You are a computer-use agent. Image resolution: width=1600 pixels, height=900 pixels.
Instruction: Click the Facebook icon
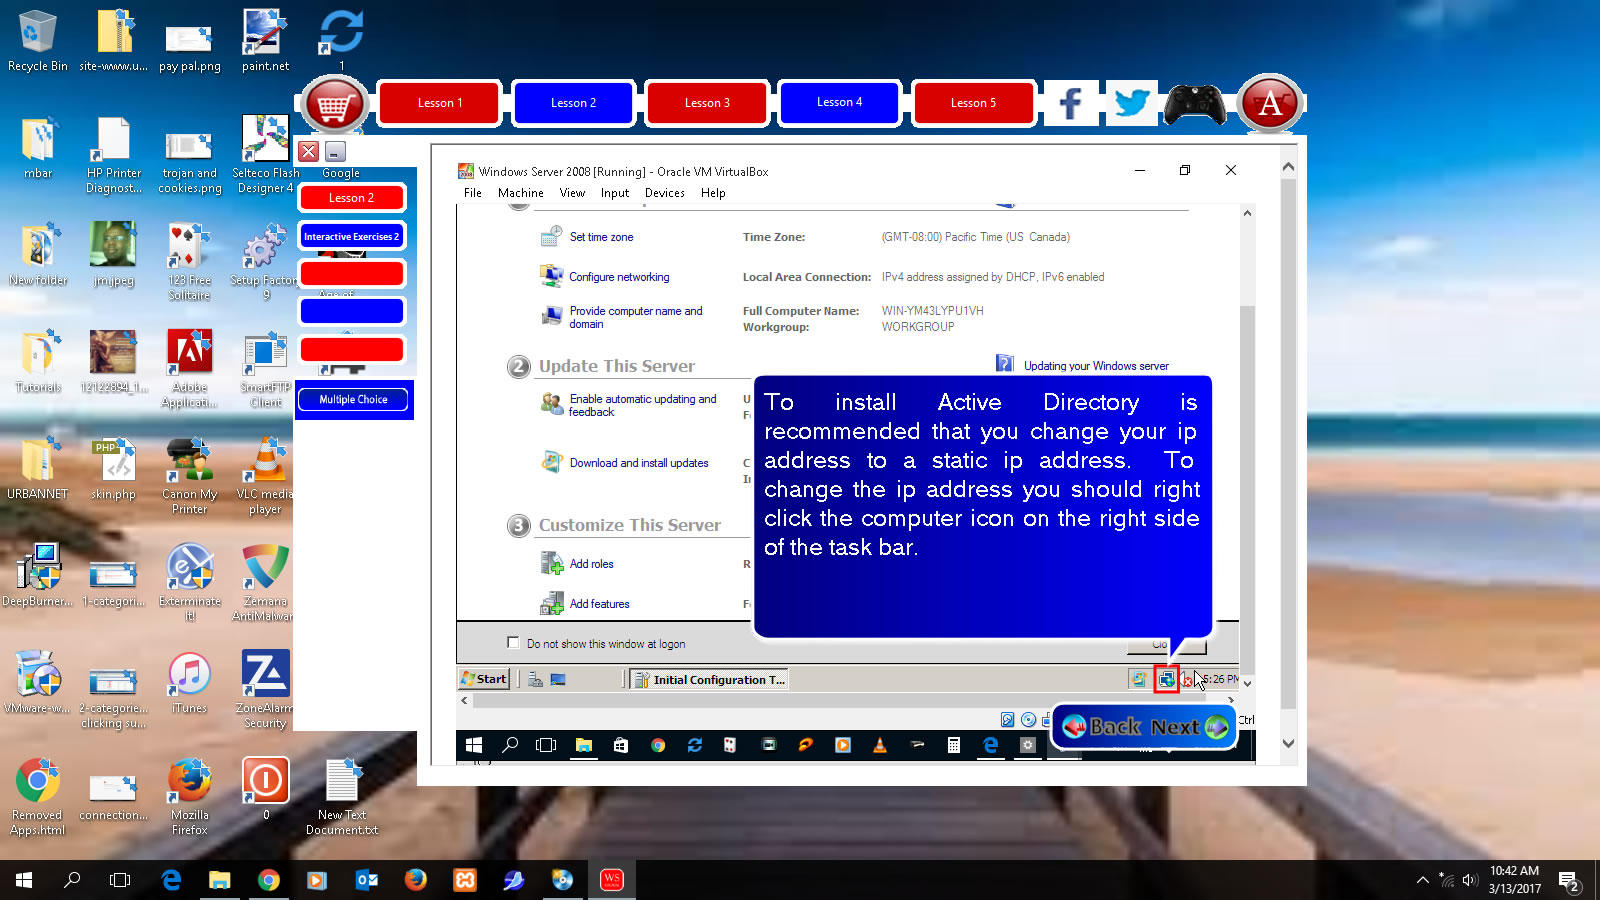[x=1070, y=103]
